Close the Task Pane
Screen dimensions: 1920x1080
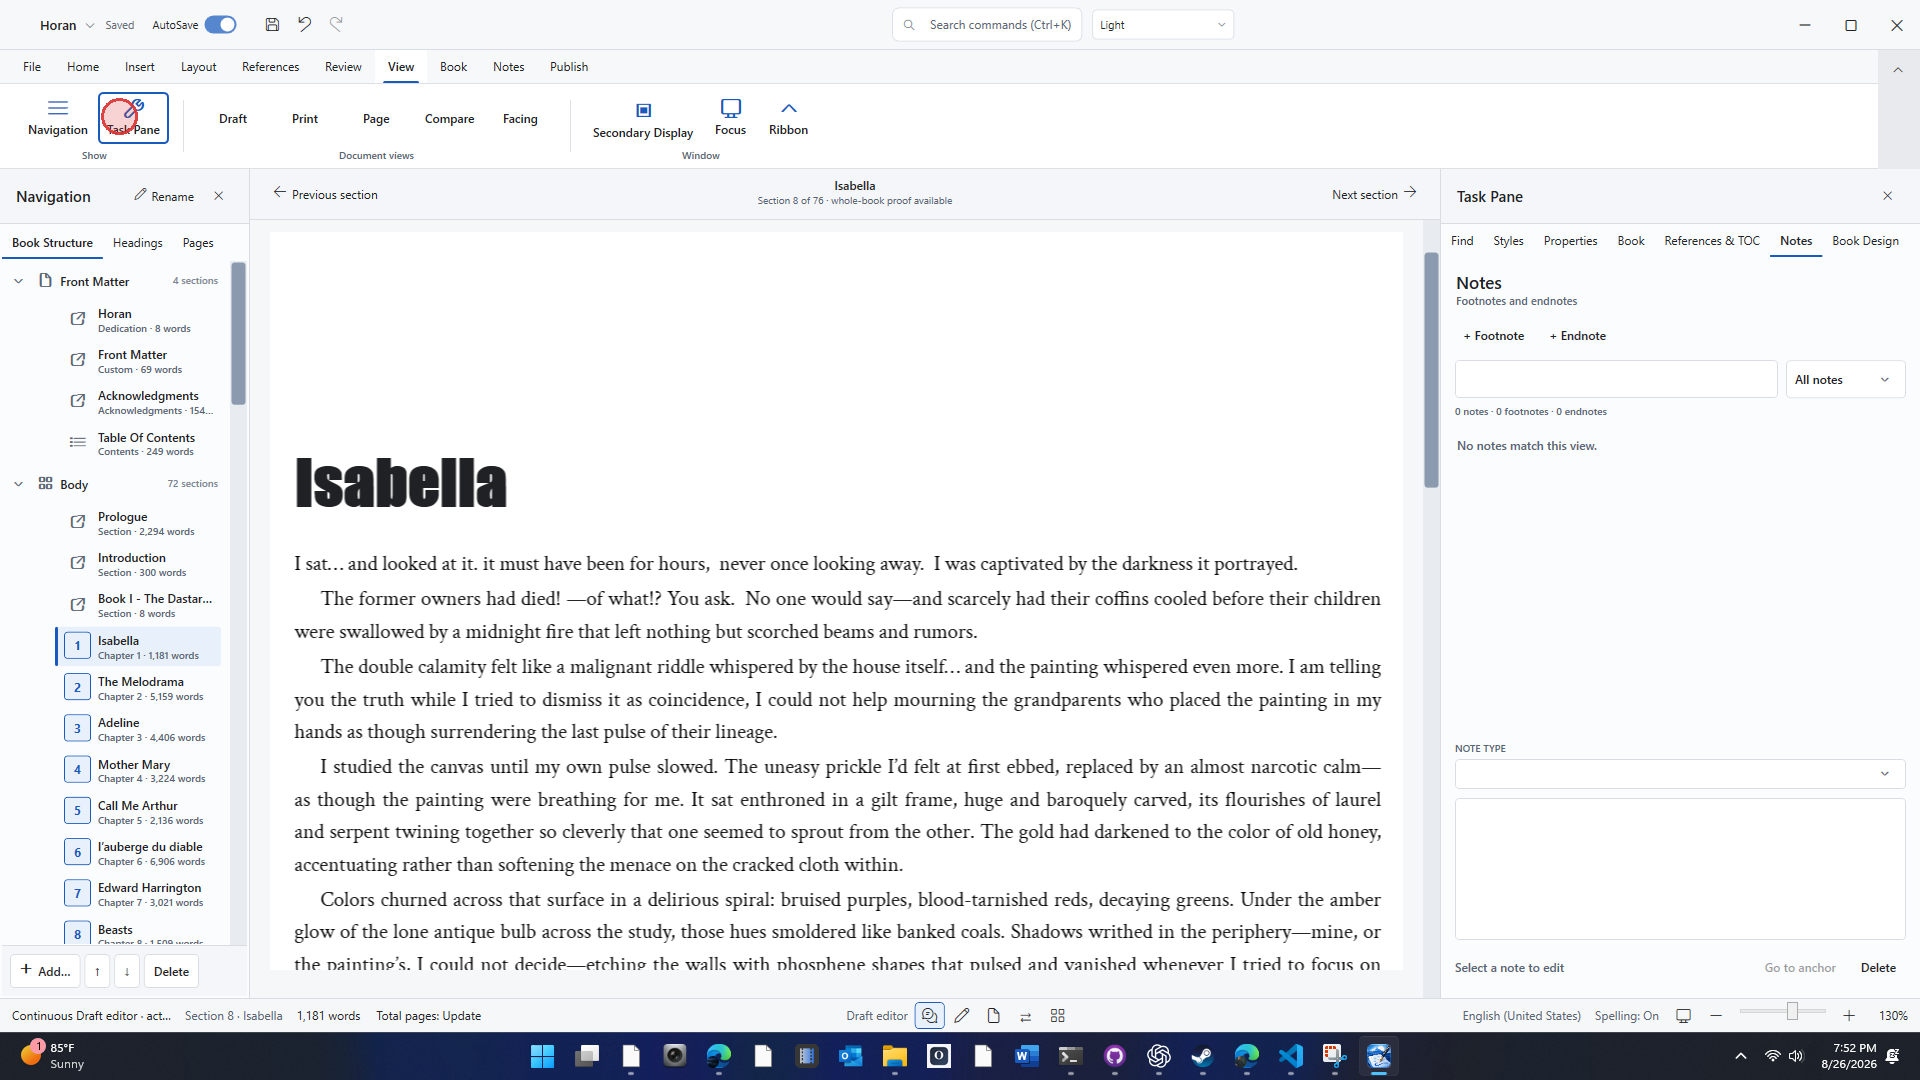coord(1888,196)
